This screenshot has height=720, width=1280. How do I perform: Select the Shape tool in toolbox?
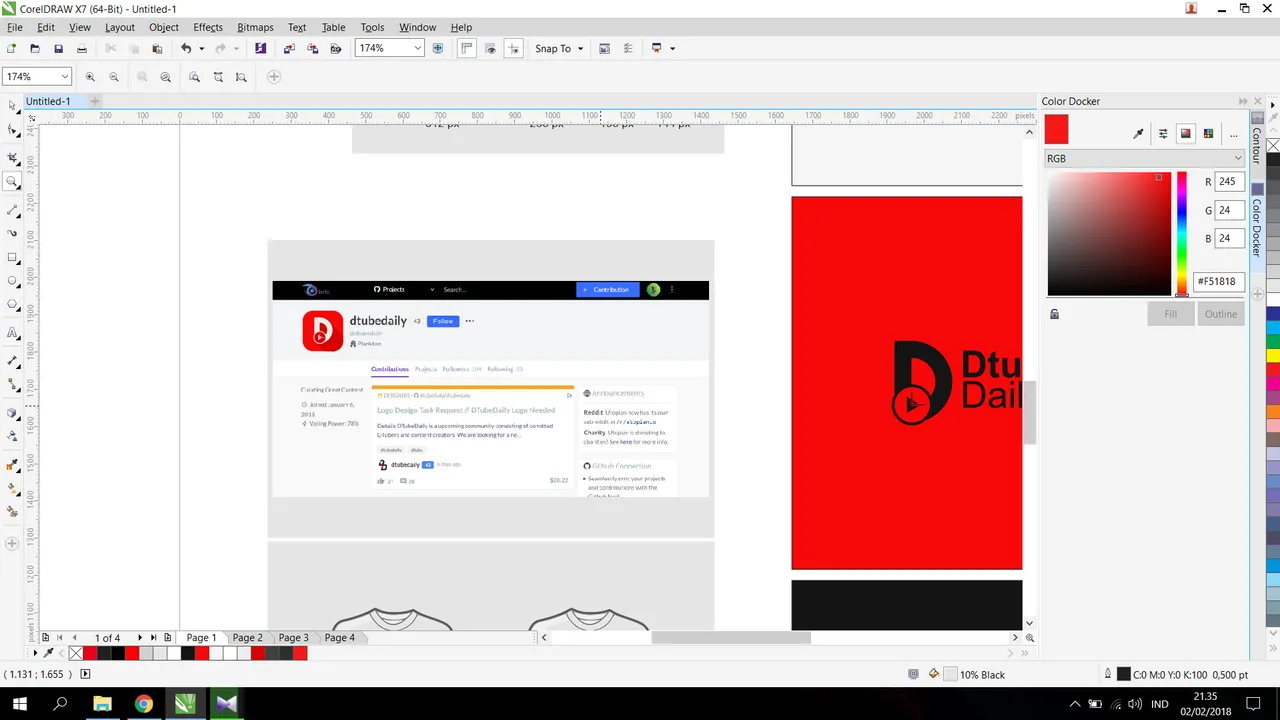tap(12, 130)
